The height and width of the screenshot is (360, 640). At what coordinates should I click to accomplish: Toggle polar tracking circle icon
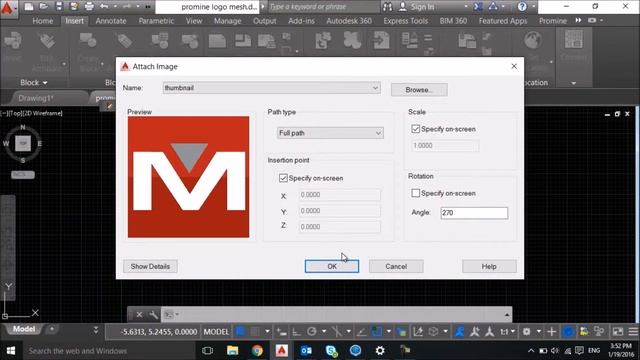(x=312, y=331)
